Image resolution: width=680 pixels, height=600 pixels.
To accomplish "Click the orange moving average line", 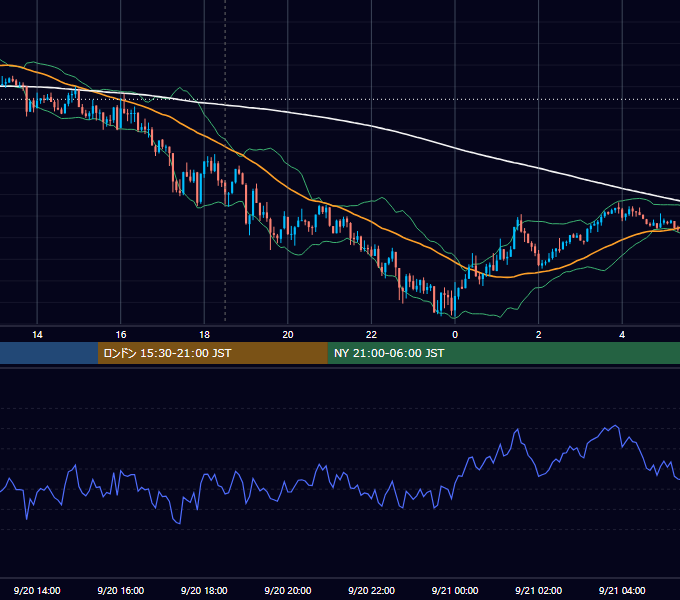I will click(x=371, y=222).
